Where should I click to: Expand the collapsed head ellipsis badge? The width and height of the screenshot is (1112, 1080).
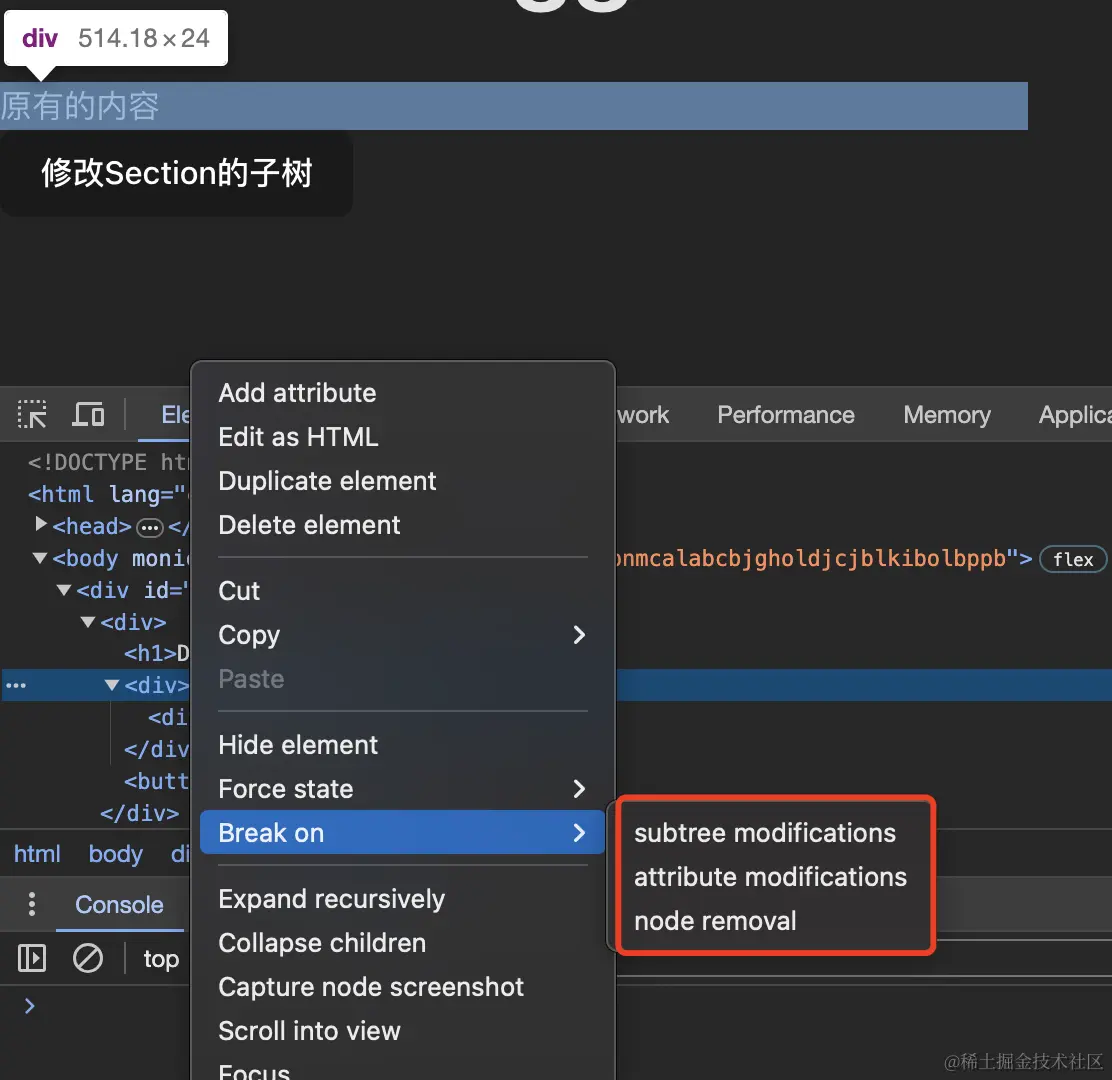click(x=150, y=528)
